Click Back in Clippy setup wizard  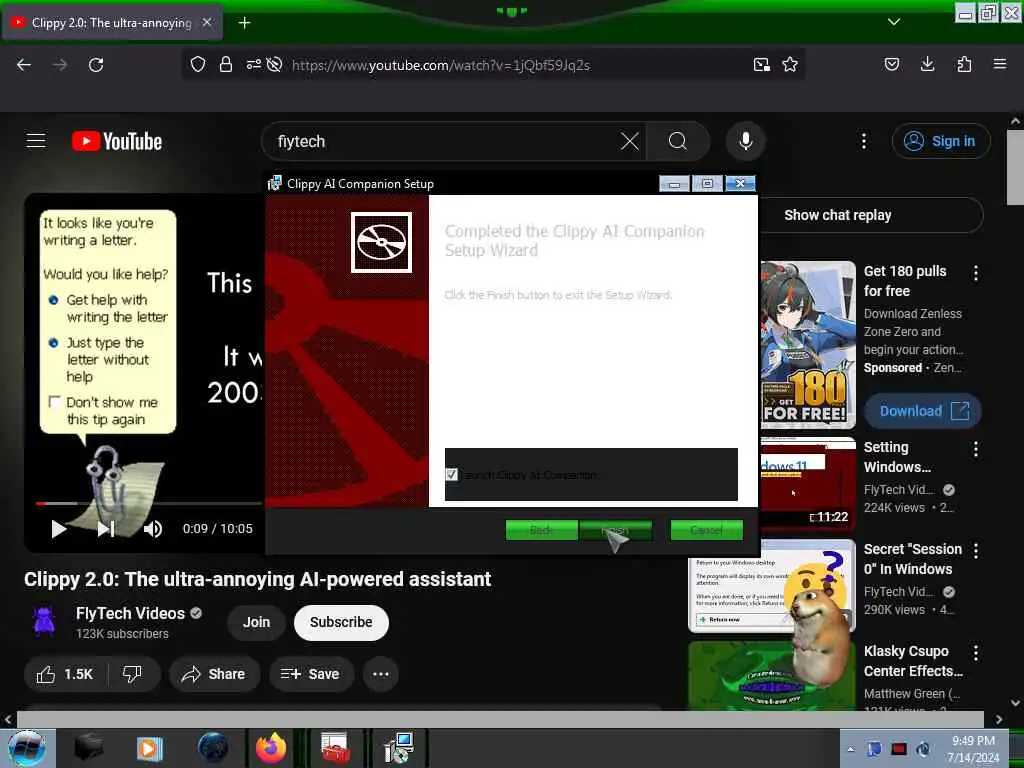tap(541, 530)
